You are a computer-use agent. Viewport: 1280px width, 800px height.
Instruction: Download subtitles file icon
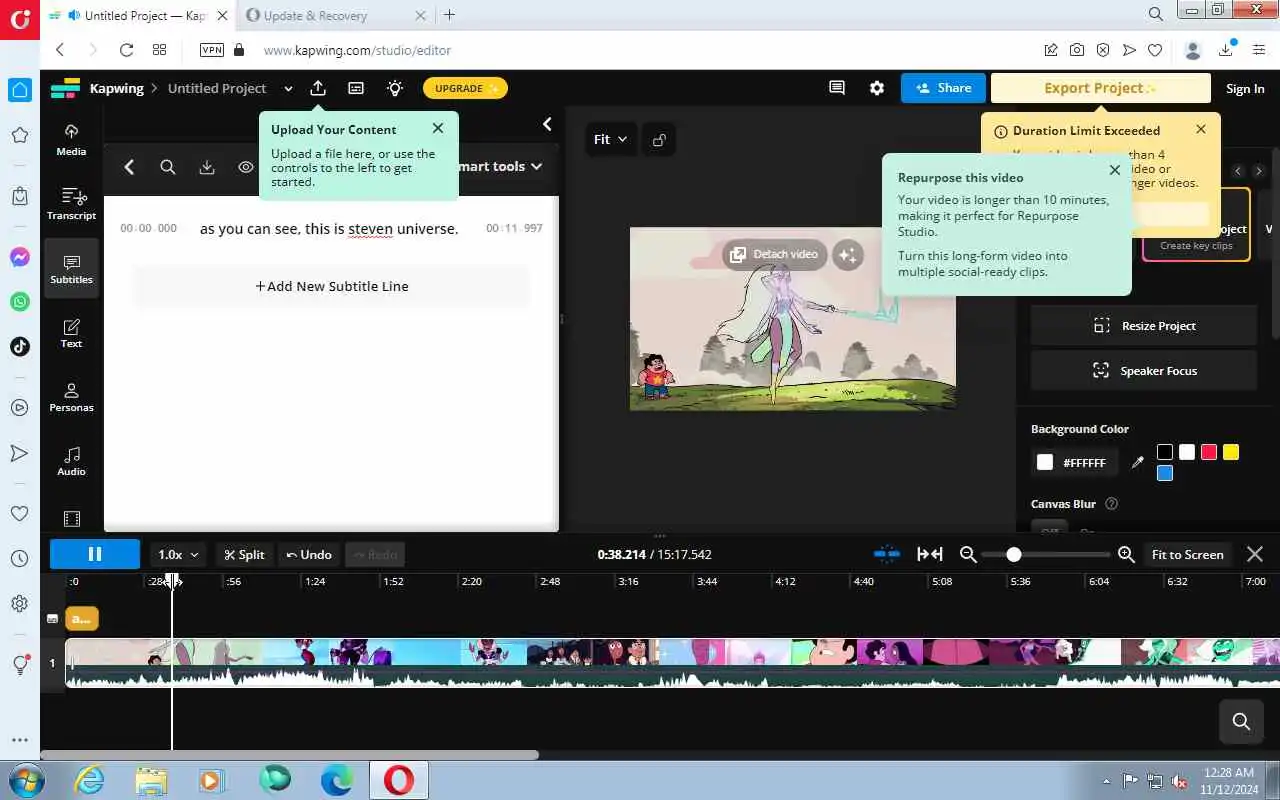click(x=207, y=167)
